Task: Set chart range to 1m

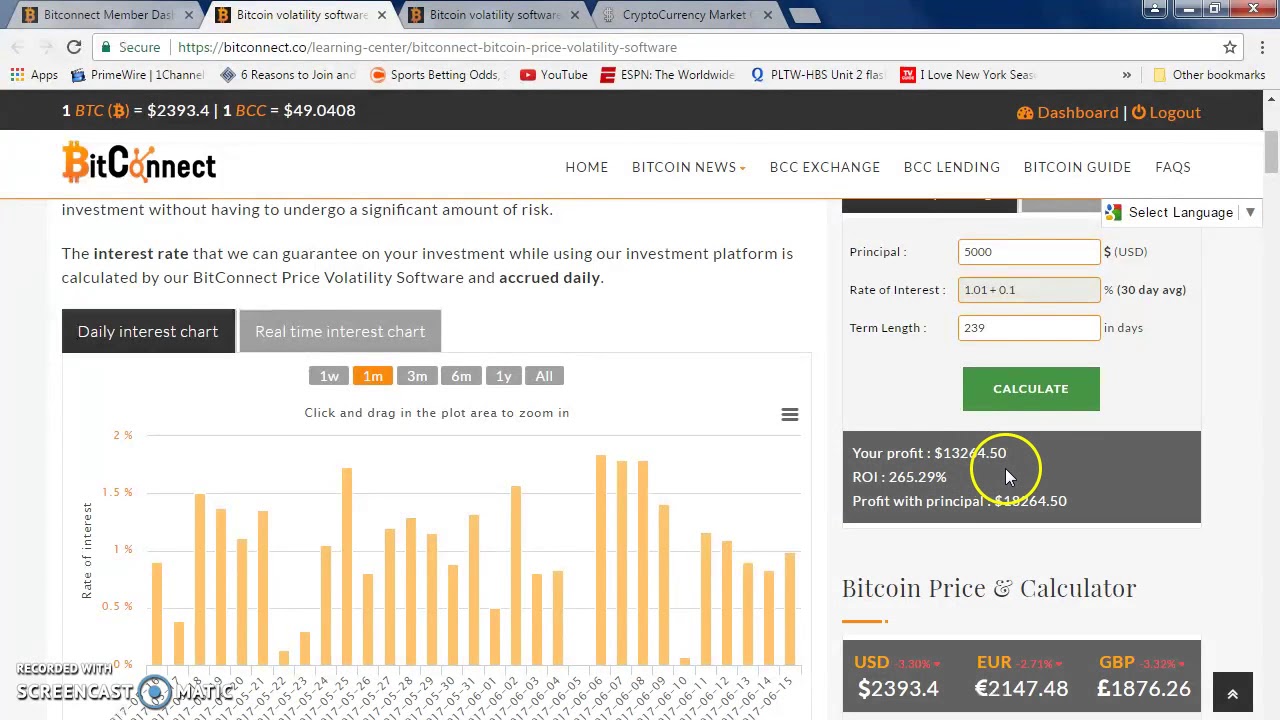Action: (372, 376)
